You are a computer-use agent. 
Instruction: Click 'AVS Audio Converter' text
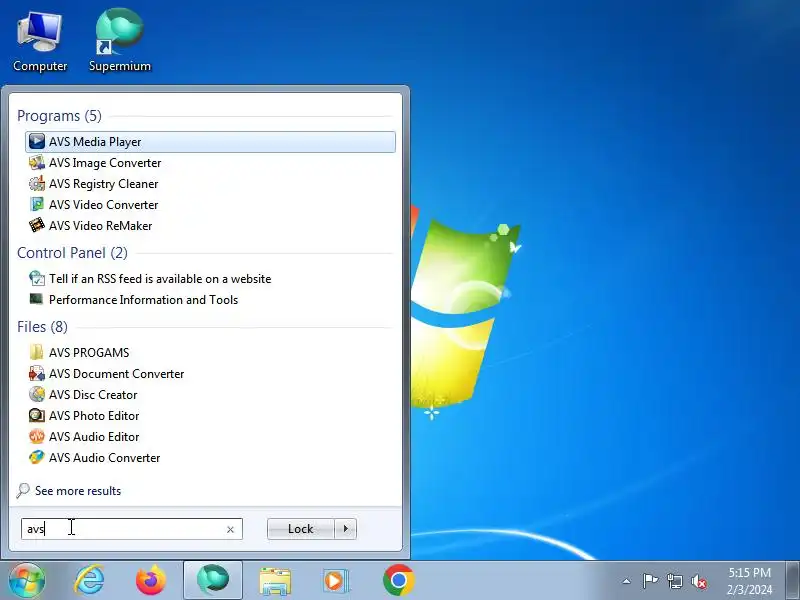(x=105, y=458)
